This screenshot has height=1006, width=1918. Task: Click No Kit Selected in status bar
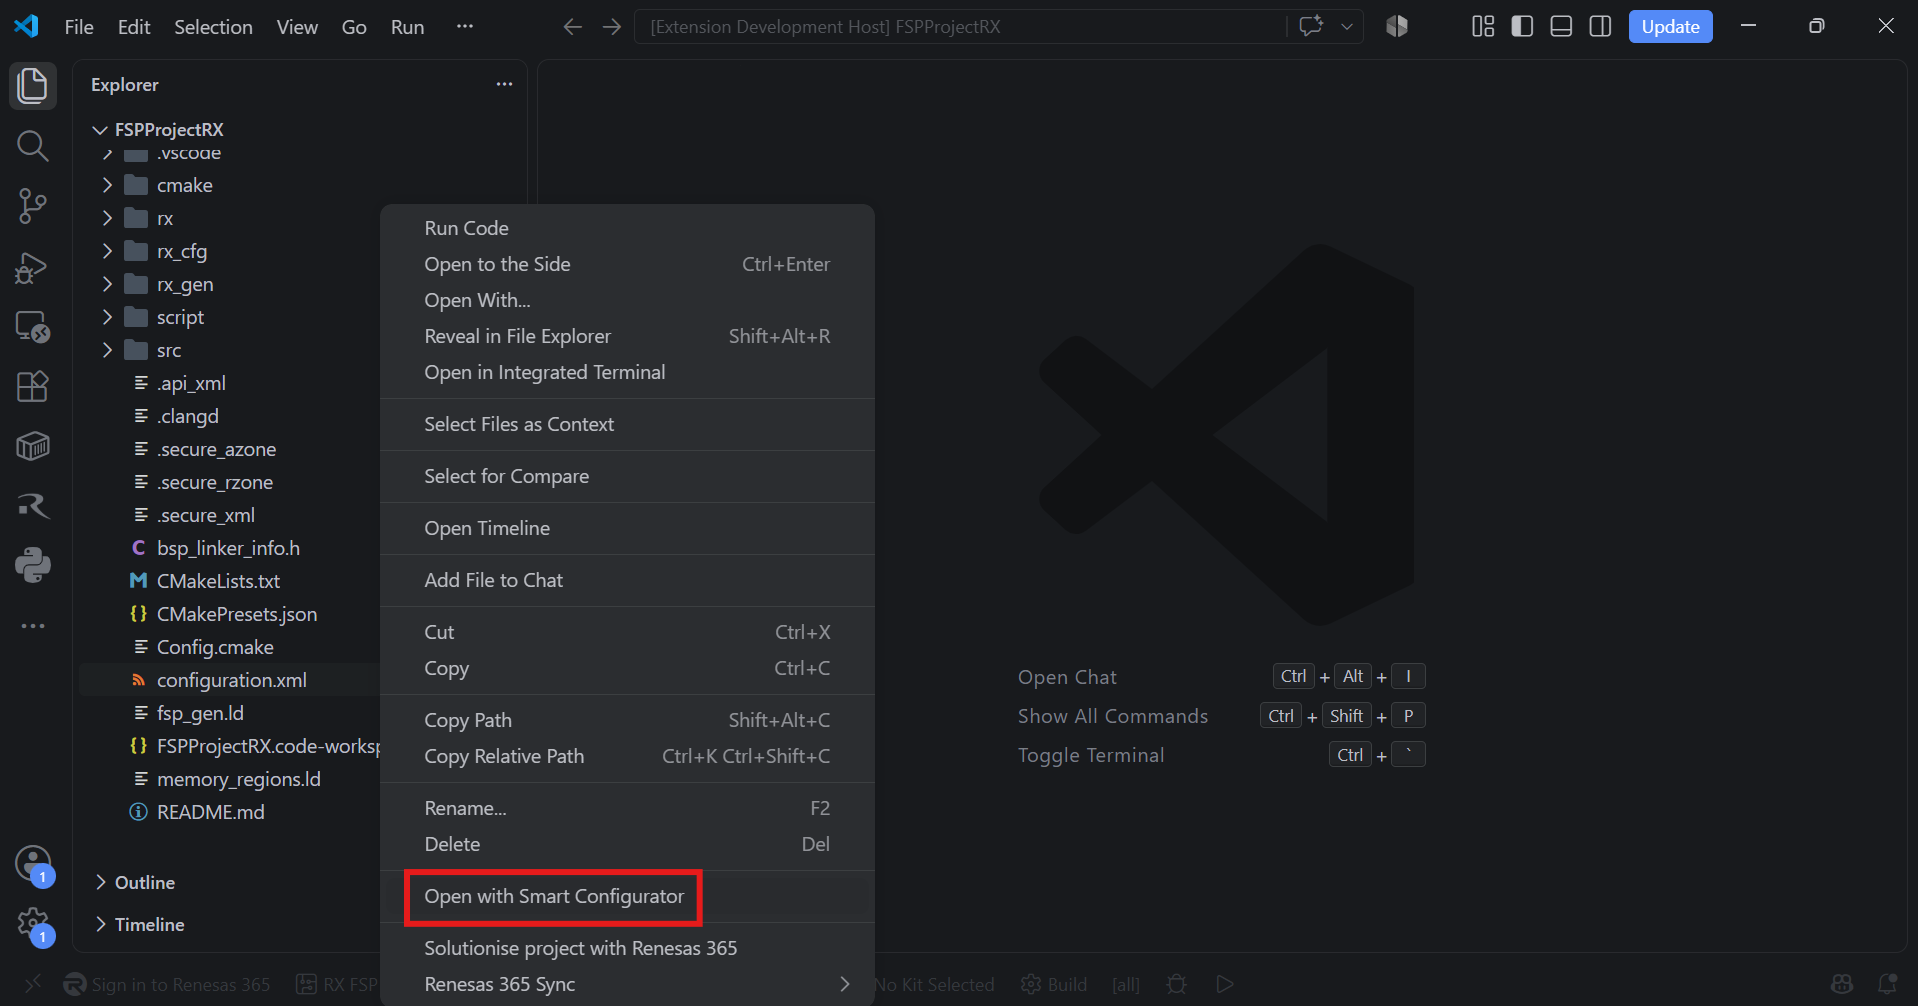click(x=934, y=984)
